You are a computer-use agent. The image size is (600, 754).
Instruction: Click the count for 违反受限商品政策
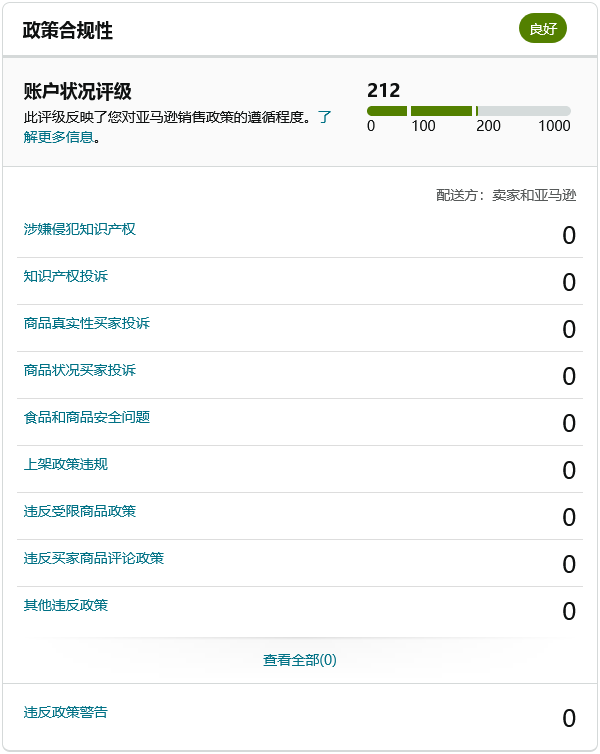569,517
